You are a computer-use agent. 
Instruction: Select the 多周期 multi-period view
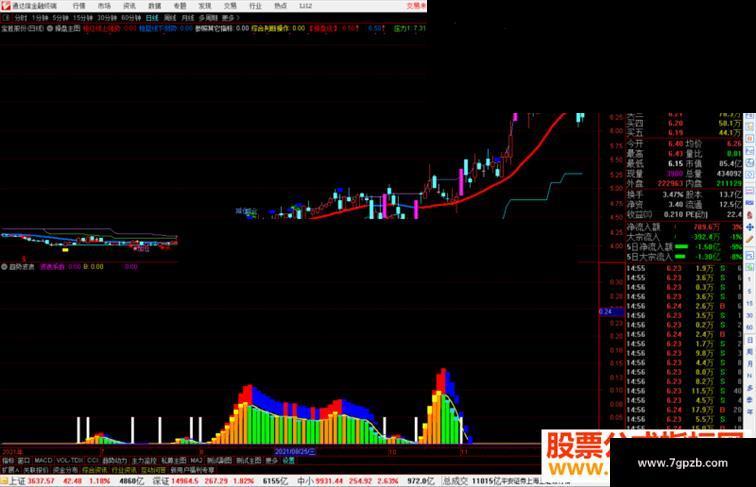208,18
